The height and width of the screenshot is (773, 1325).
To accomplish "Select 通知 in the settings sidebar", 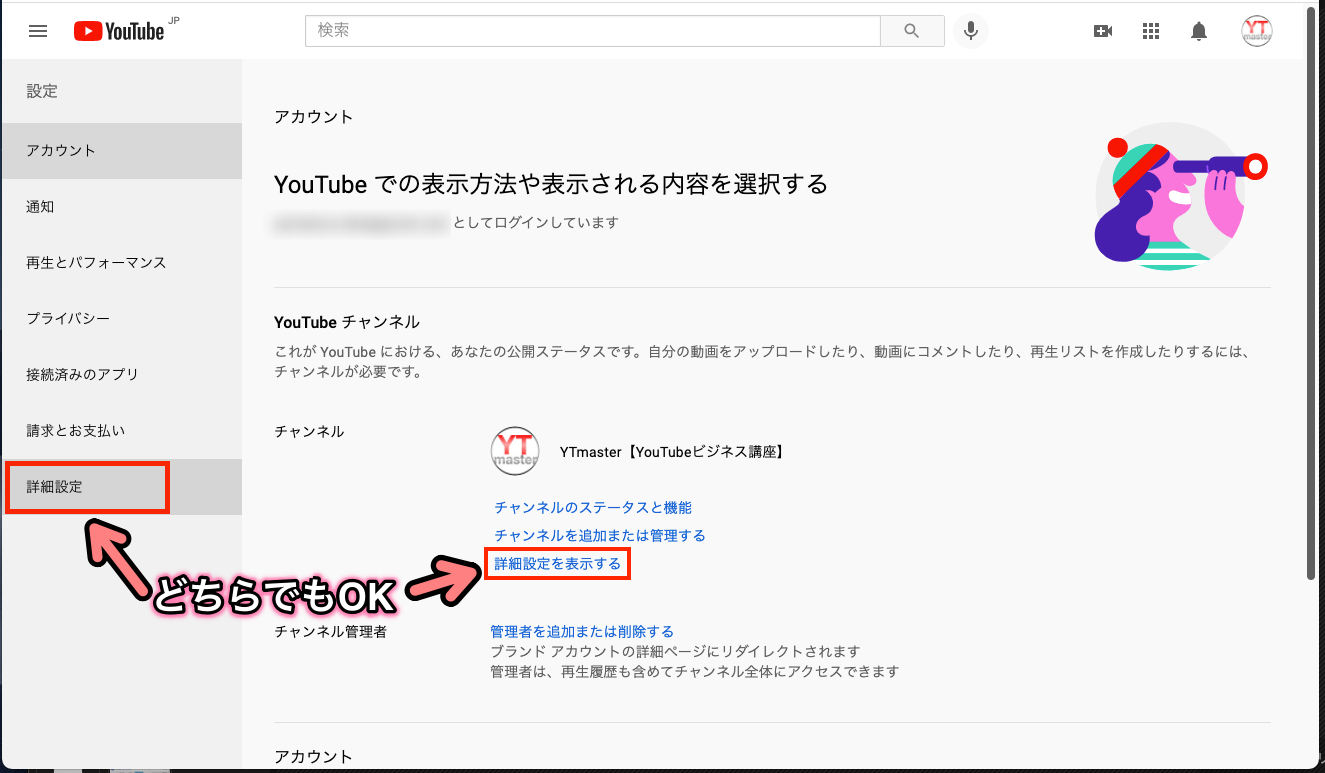I will (x=122, y=207).
